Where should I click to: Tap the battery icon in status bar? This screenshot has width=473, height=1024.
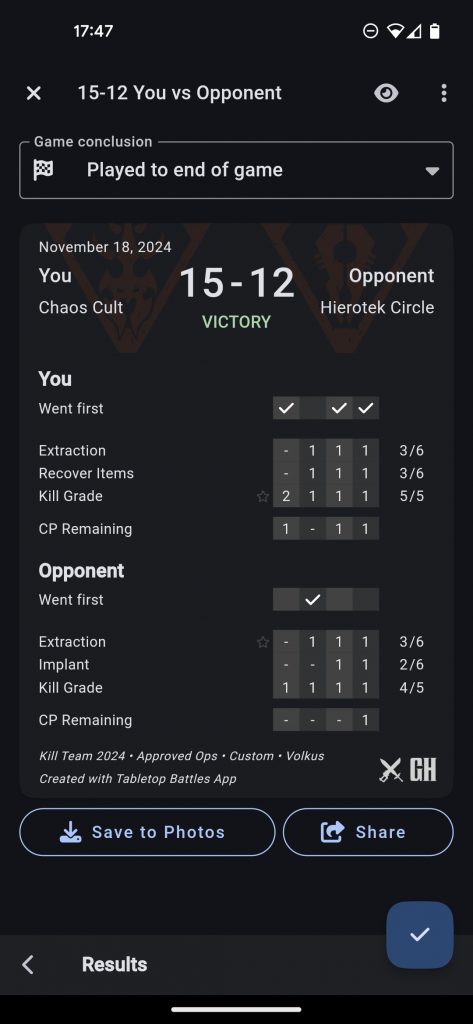tap(434, 31)
